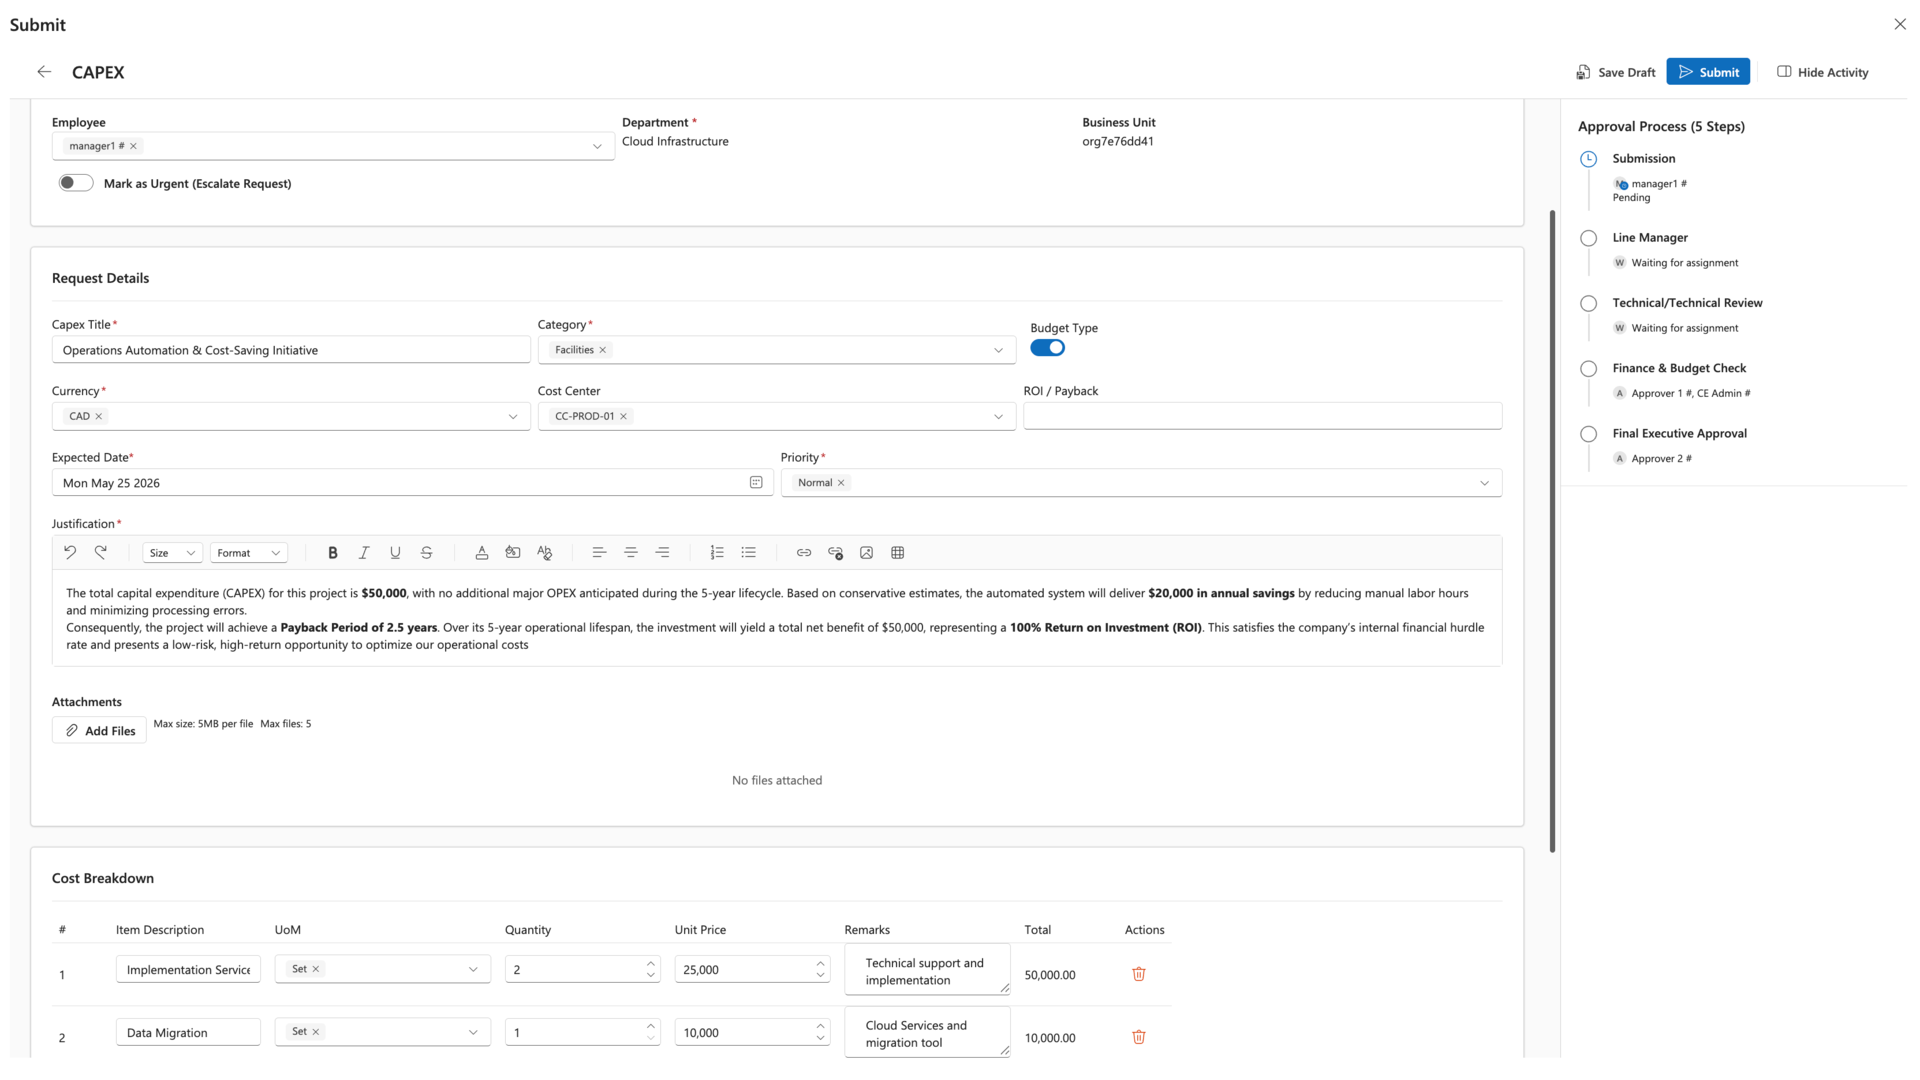Screen dimensions: 1920x1080
Task: Click inside the justification text area
Action: tap(777, 618)
